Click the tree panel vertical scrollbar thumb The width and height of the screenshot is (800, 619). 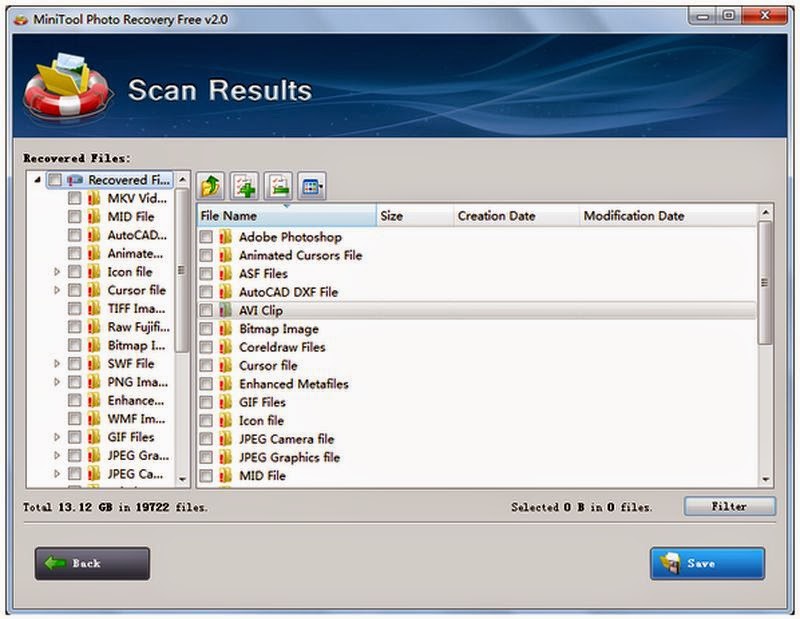[x=182, y=270]
